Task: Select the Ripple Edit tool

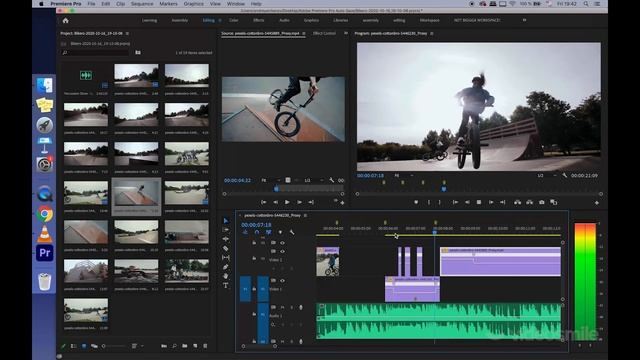Action: (226, 239)
